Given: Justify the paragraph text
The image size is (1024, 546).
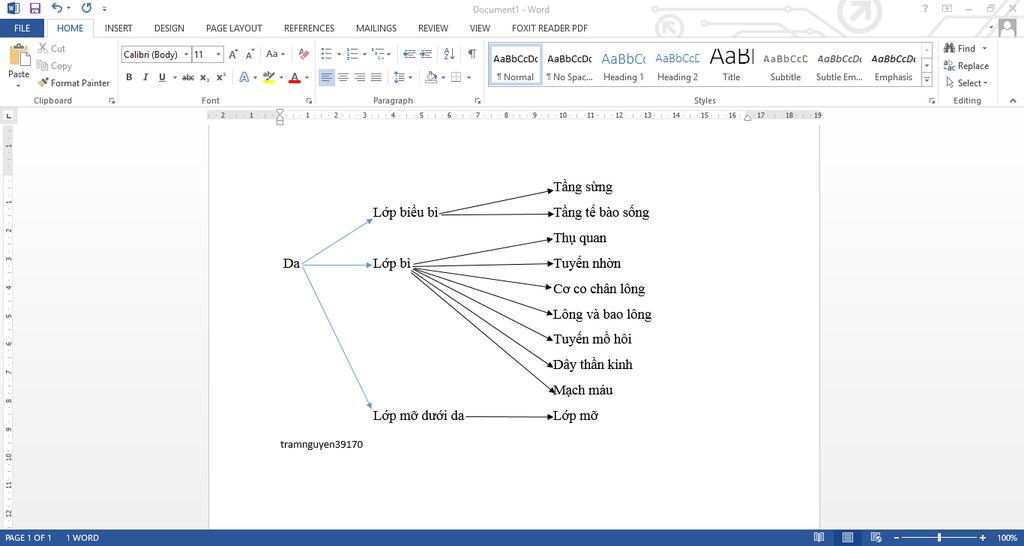Looking at the screenshot, I should [x=376, y=77].
